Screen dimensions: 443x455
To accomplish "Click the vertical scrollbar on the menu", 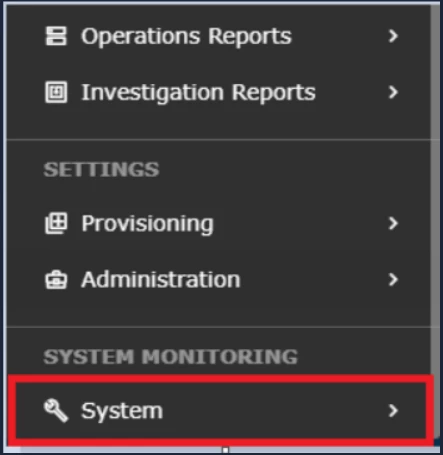I will [435, 190].
